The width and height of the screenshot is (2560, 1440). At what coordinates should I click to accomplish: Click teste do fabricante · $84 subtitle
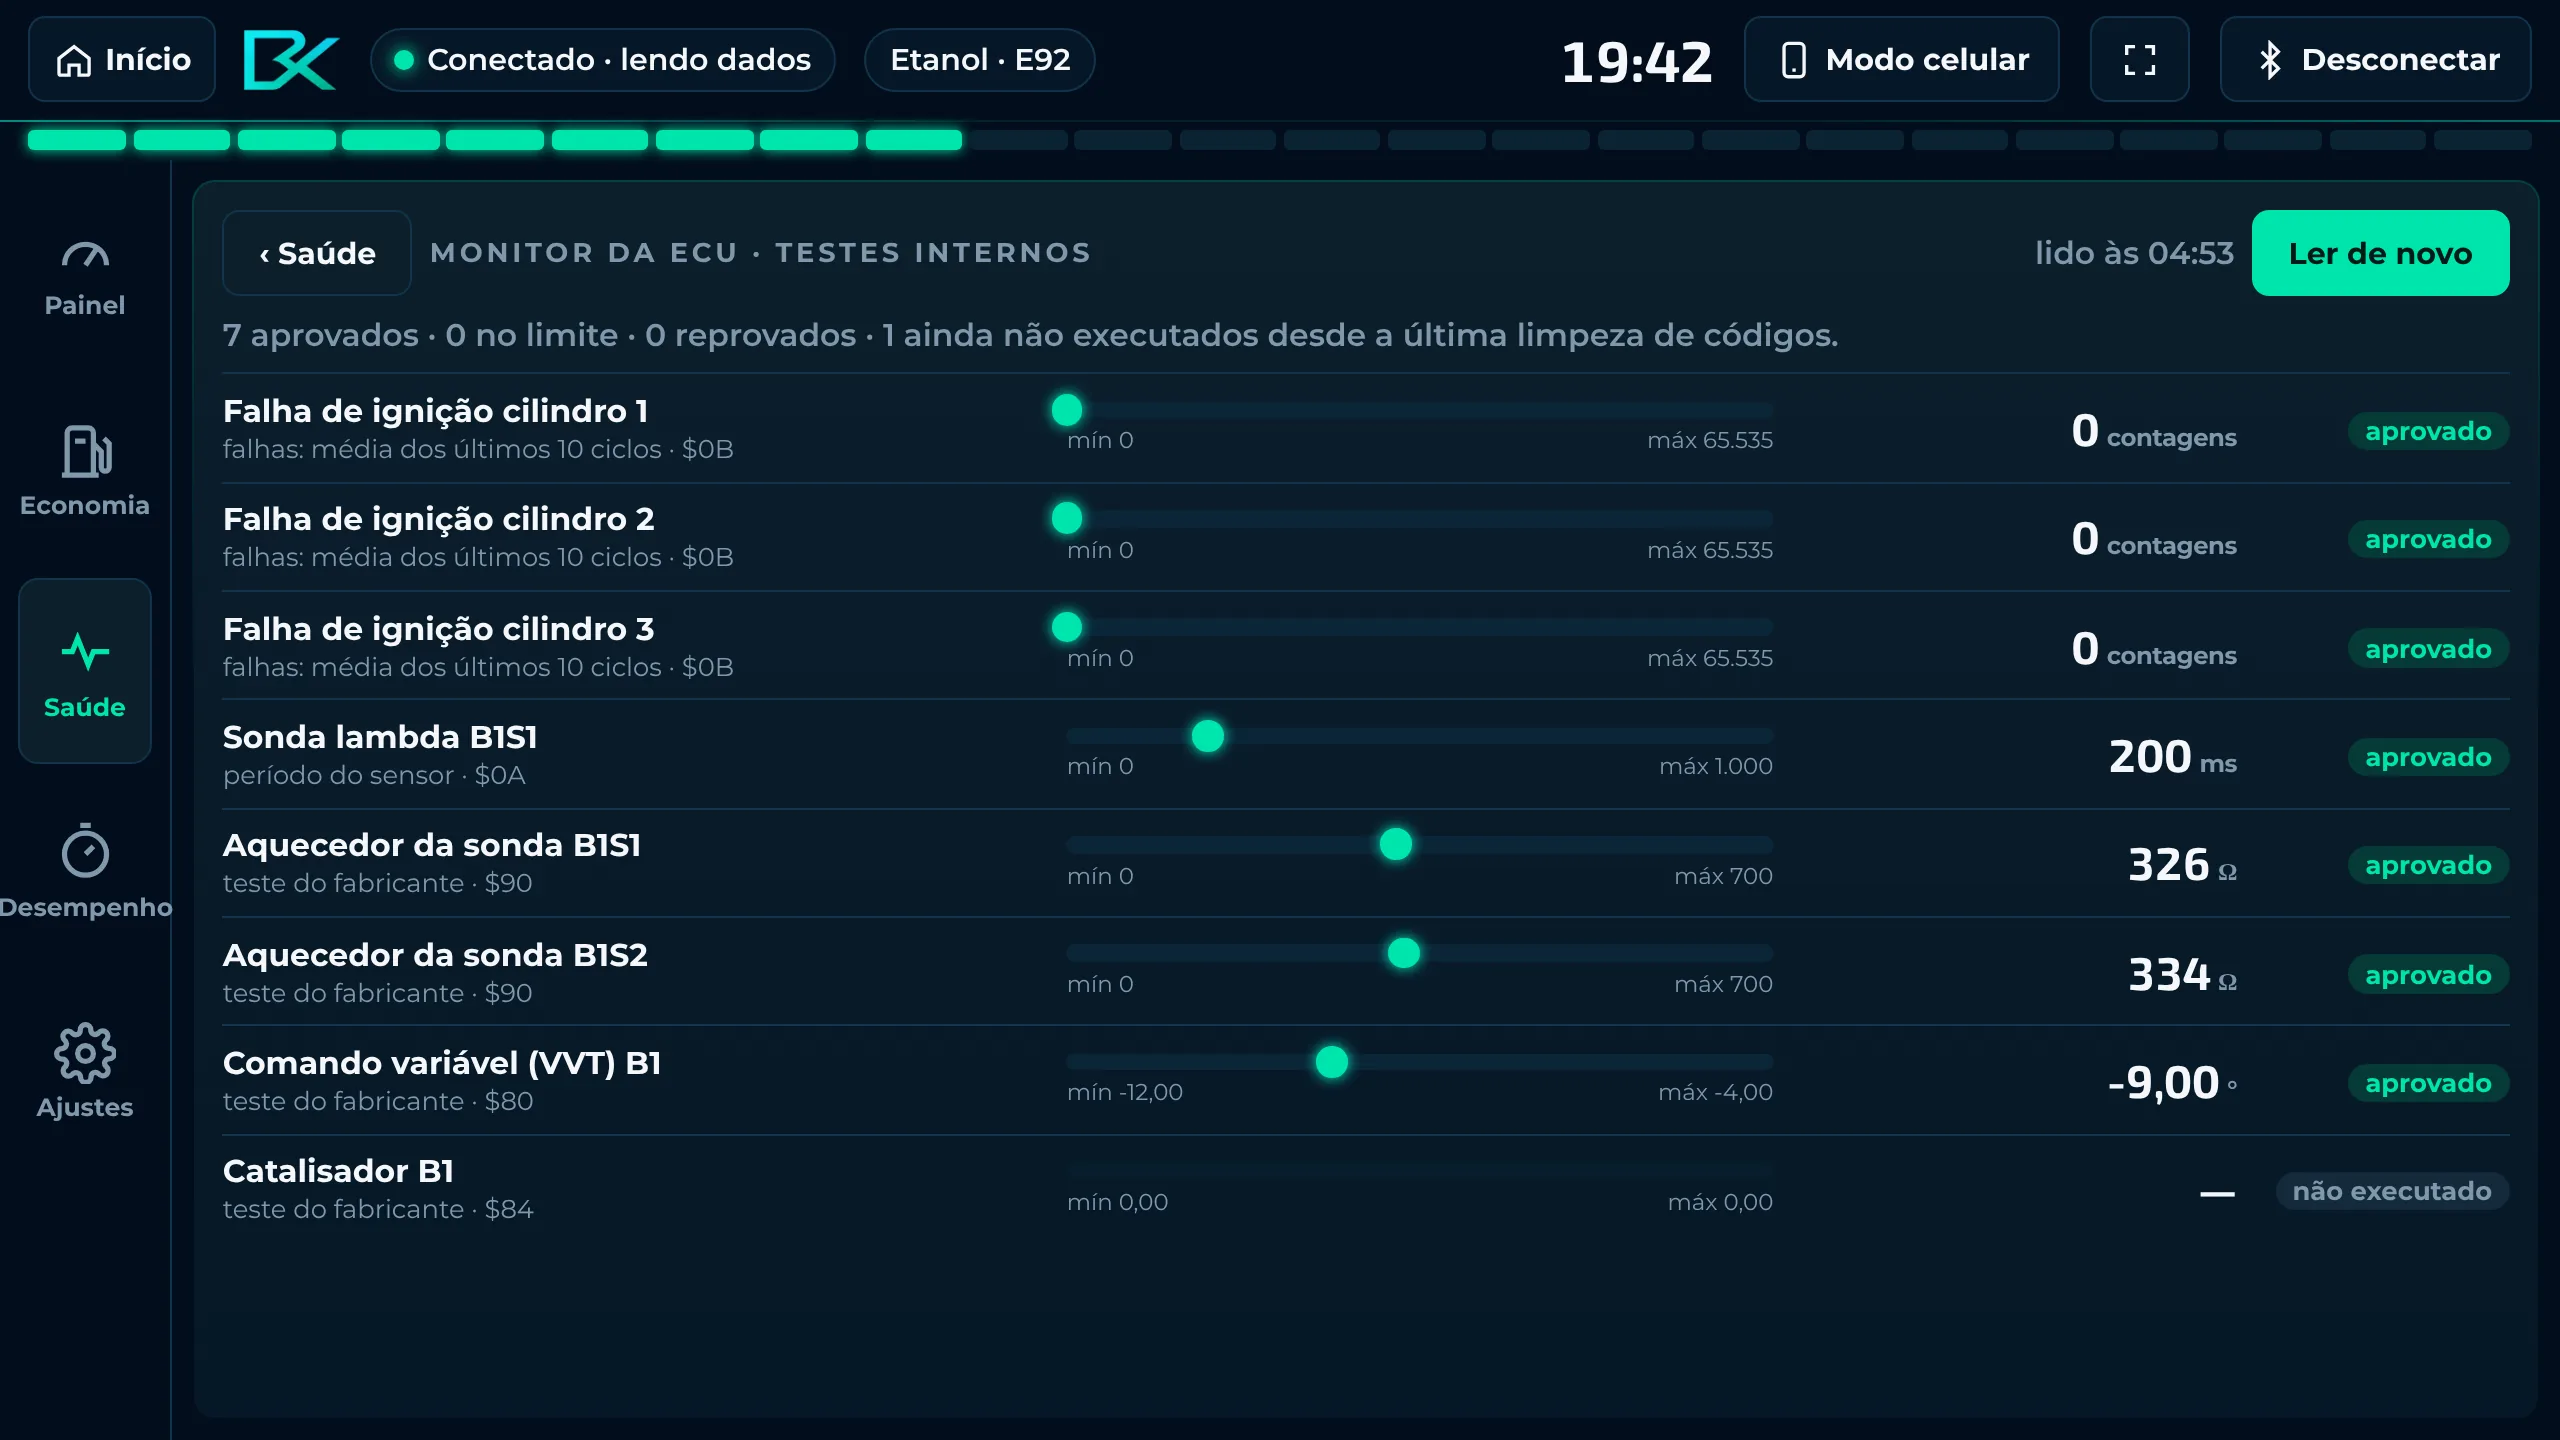click(x=378, y=1209)
